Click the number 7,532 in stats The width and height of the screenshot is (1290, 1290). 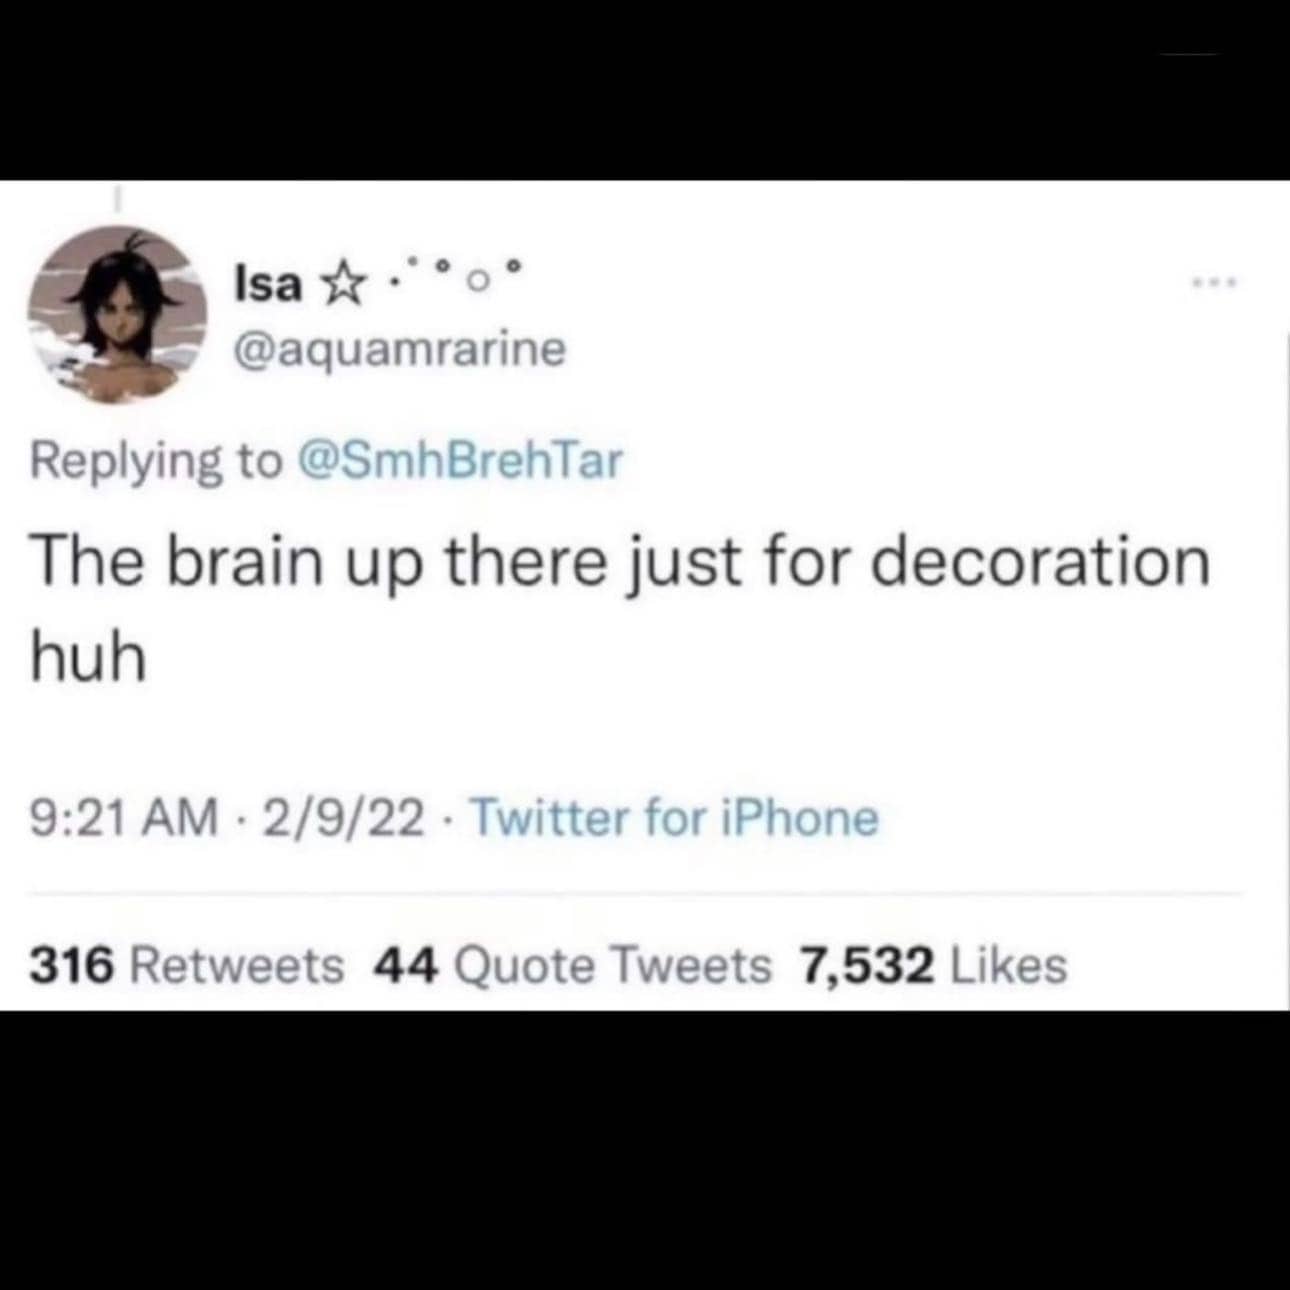[866, 966]
